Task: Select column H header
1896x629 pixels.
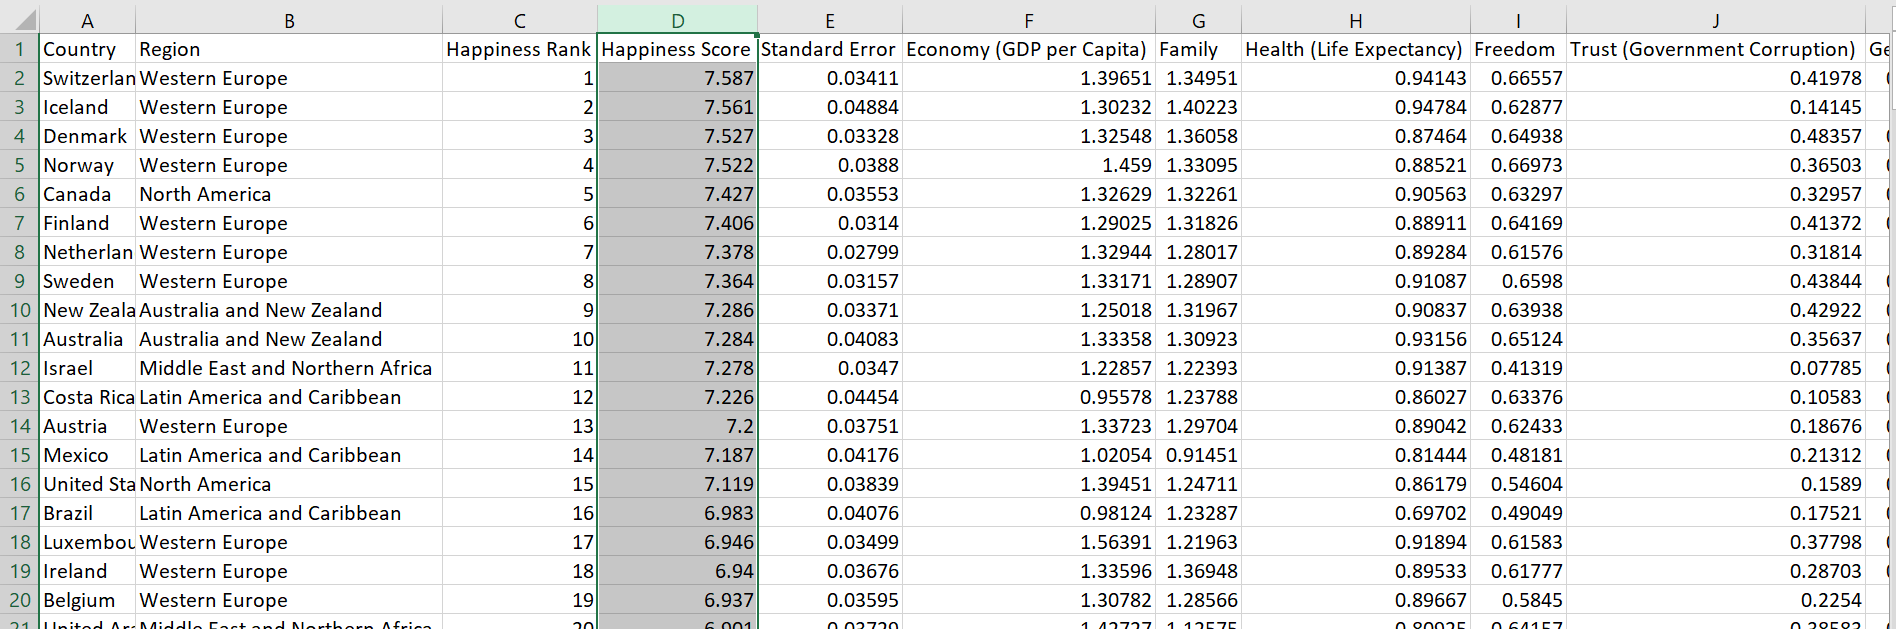Action: (x=1356, y=20)
